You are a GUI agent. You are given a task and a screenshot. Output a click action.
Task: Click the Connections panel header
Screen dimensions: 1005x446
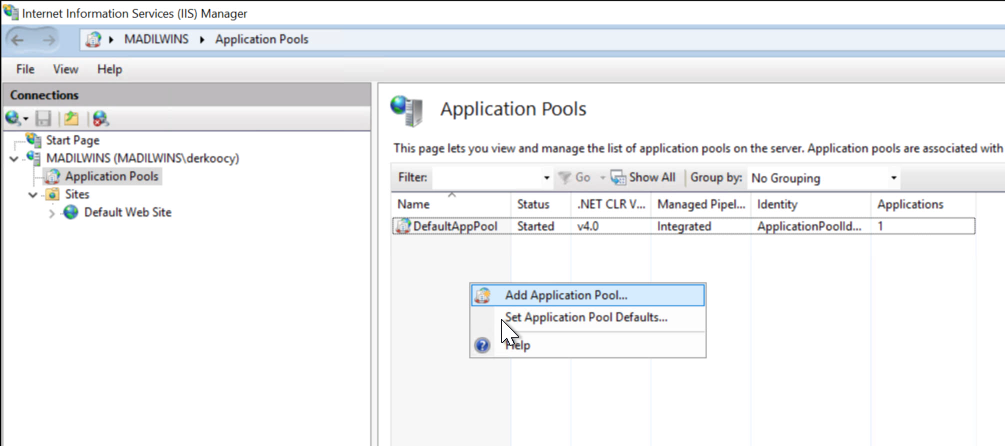click(x=187, y=95)
